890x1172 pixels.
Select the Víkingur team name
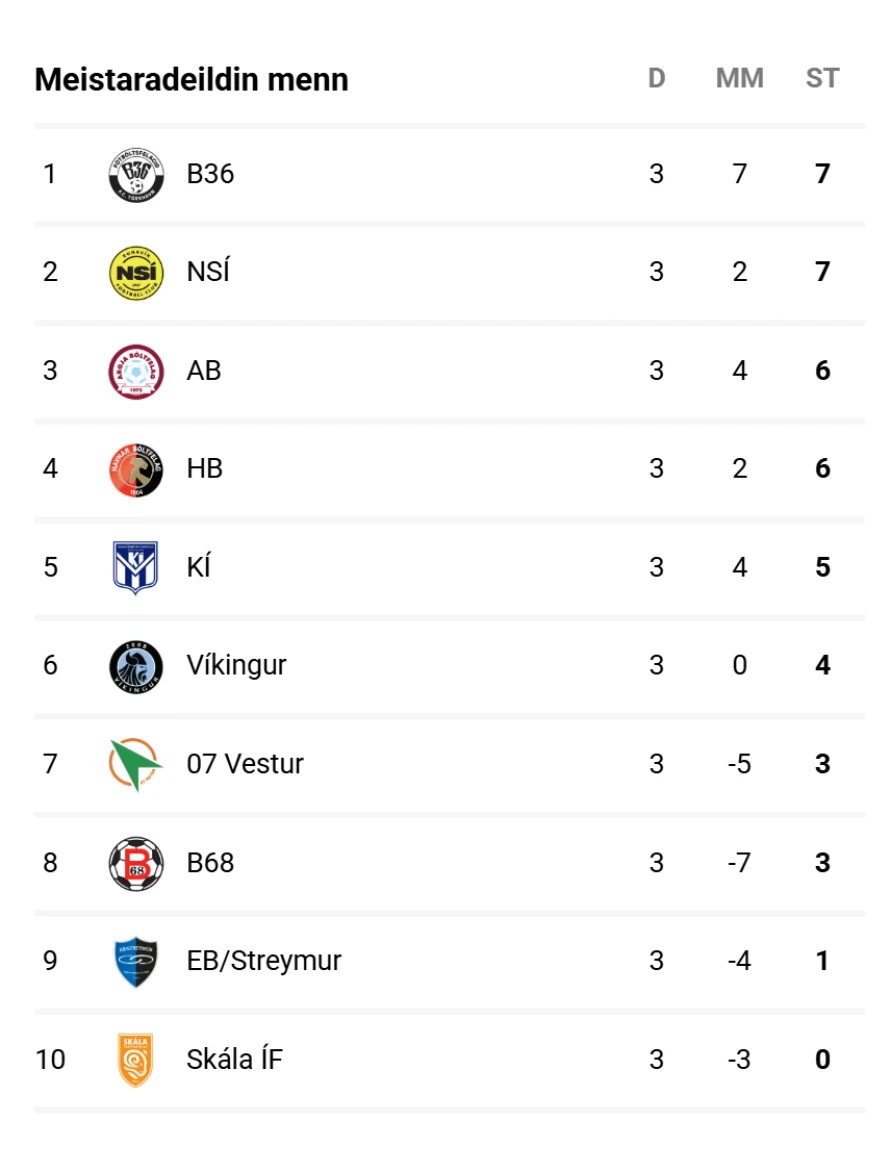236,666
